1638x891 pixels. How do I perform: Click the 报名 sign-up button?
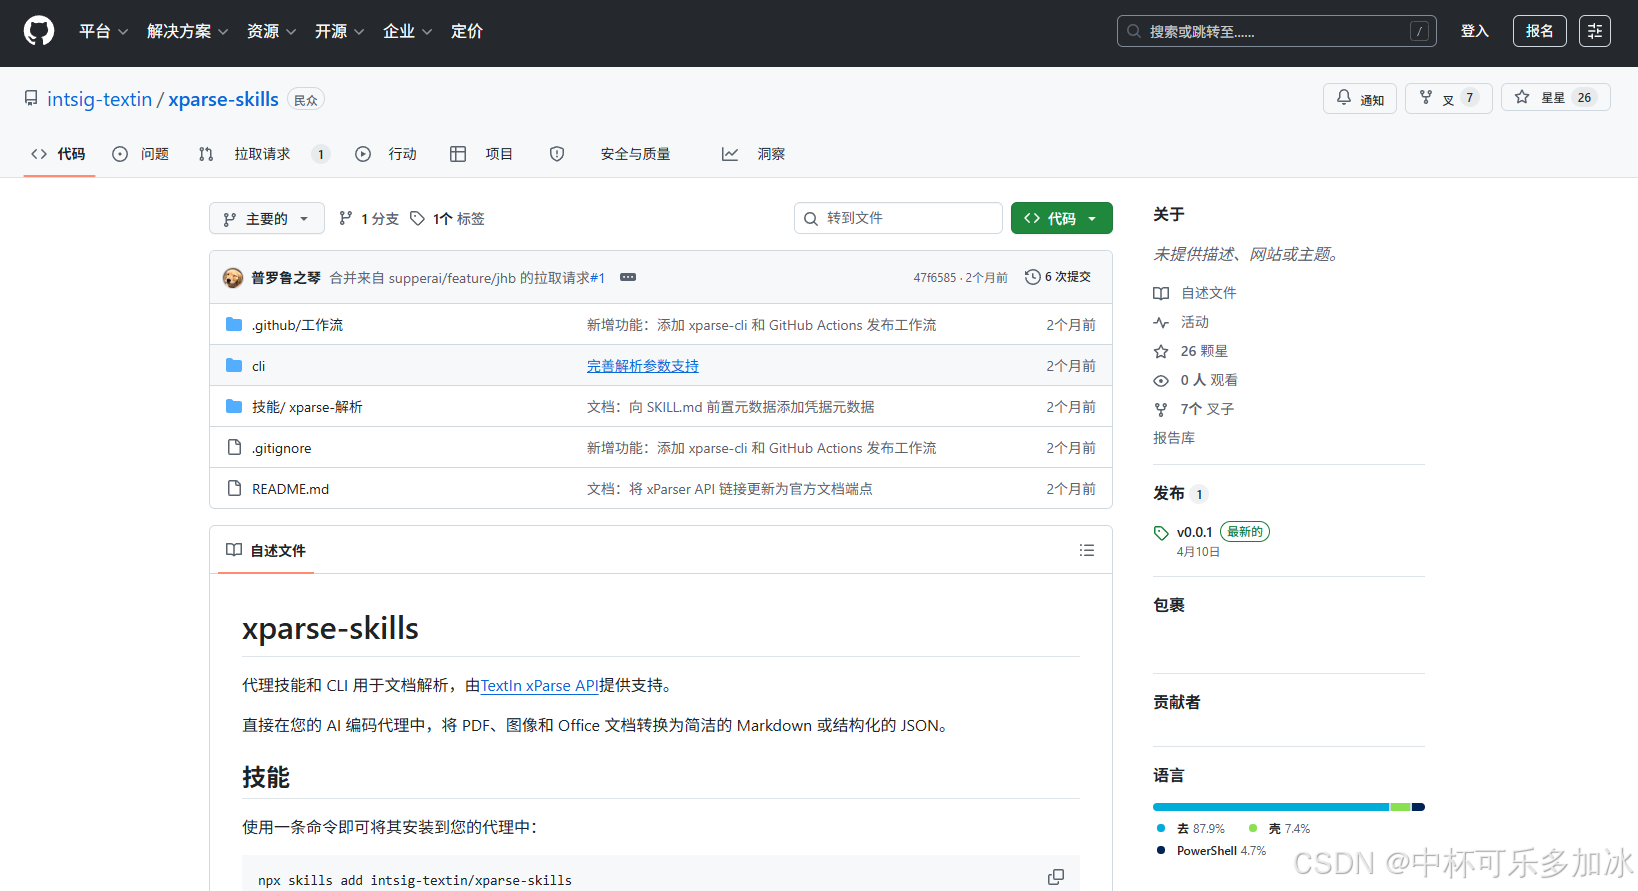click(1539, 31)
